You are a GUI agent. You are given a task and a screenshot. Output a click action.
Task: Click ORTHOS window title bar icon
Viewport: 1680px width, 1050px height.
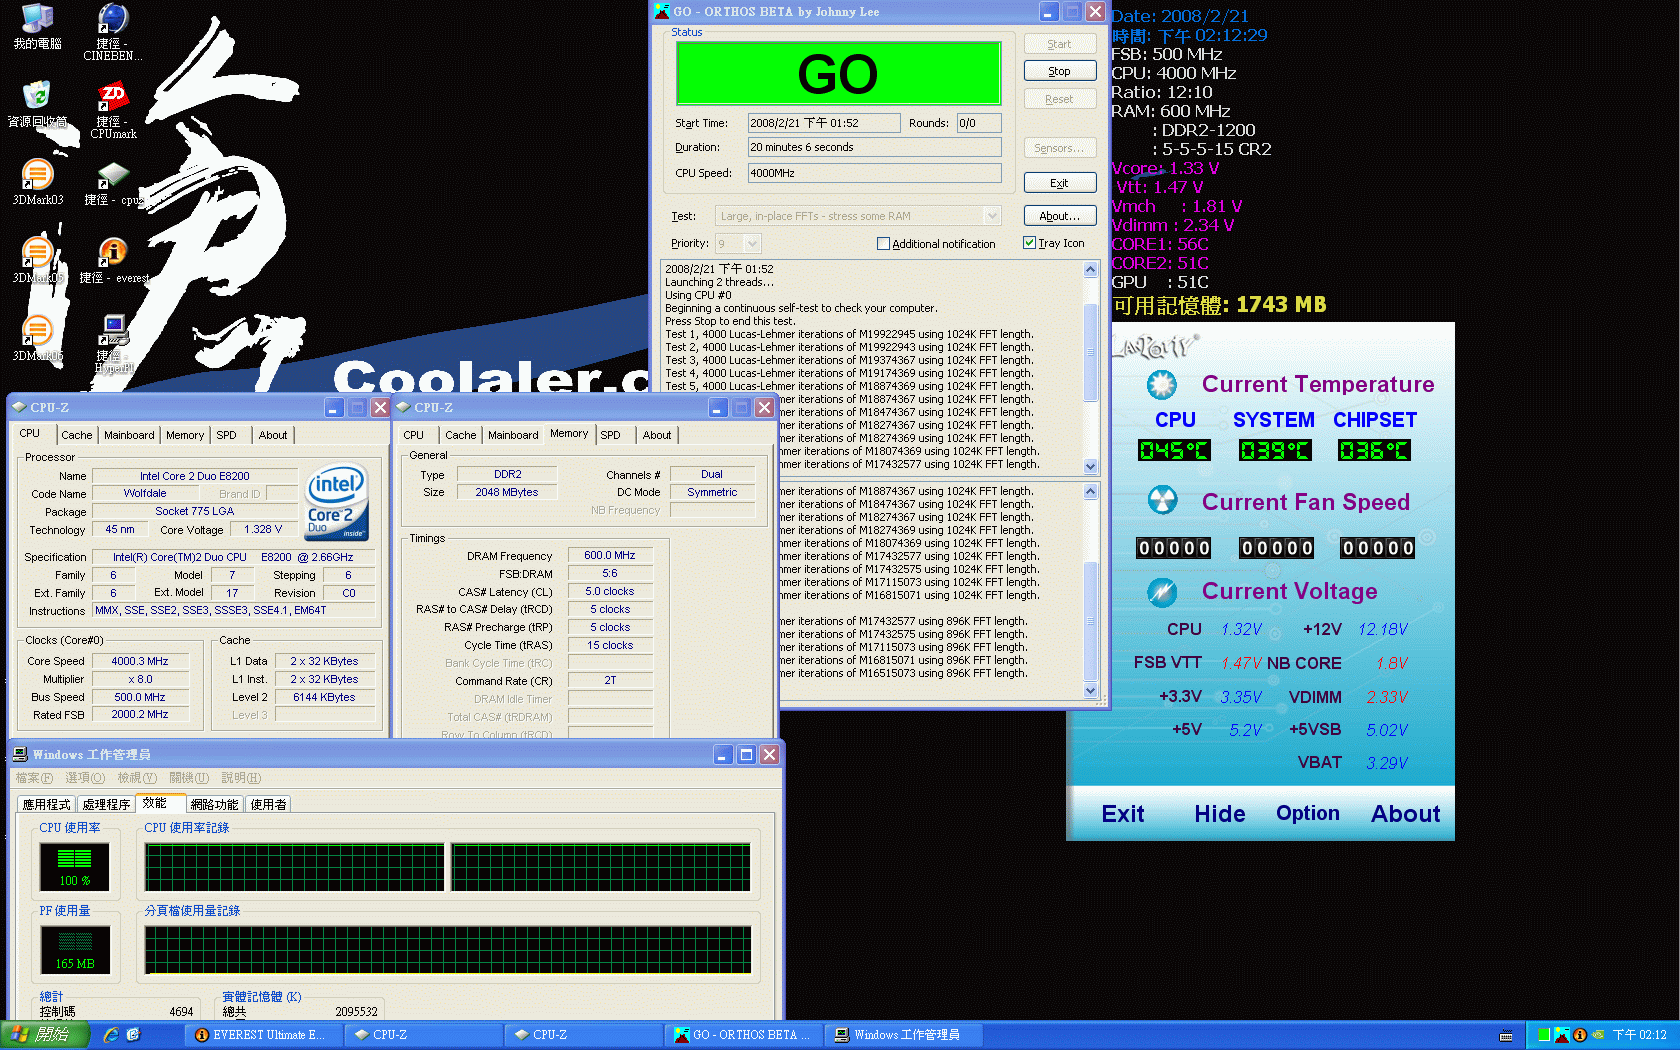click(x=662, y=11)
